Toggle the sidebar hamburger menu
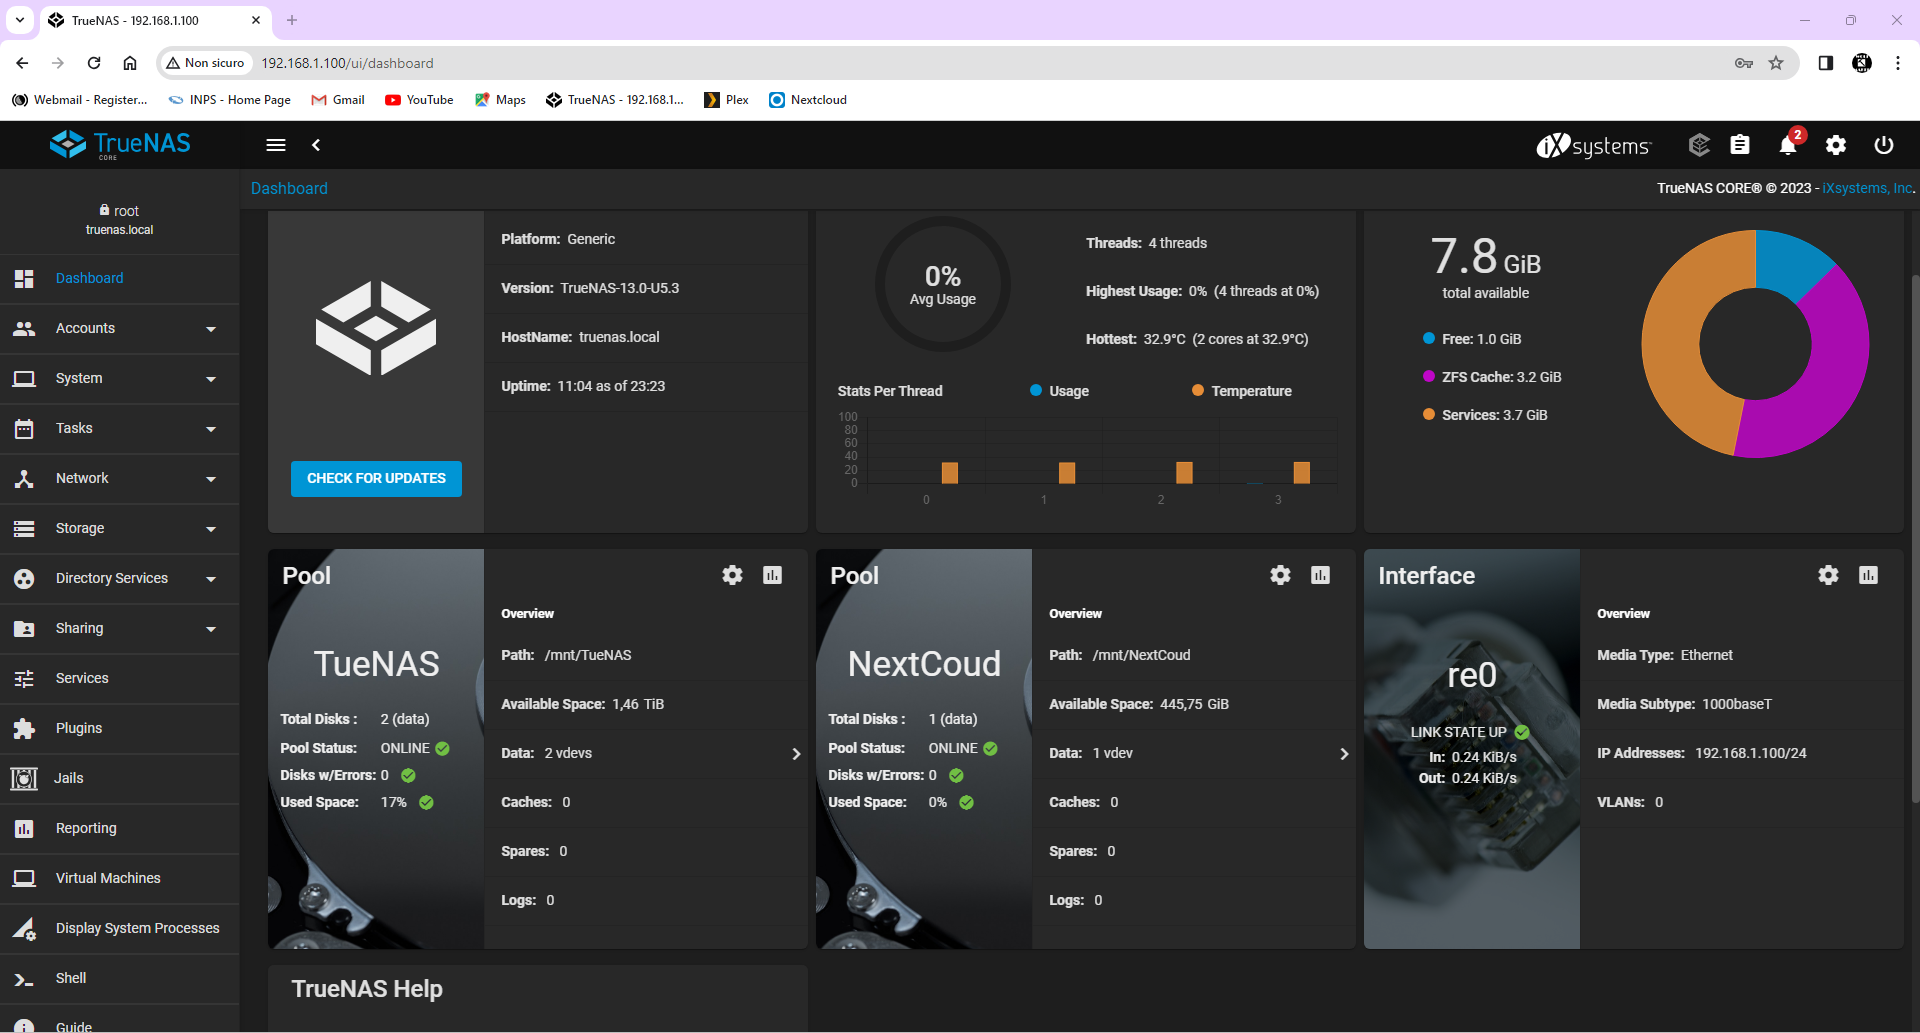 pos(276,145)
